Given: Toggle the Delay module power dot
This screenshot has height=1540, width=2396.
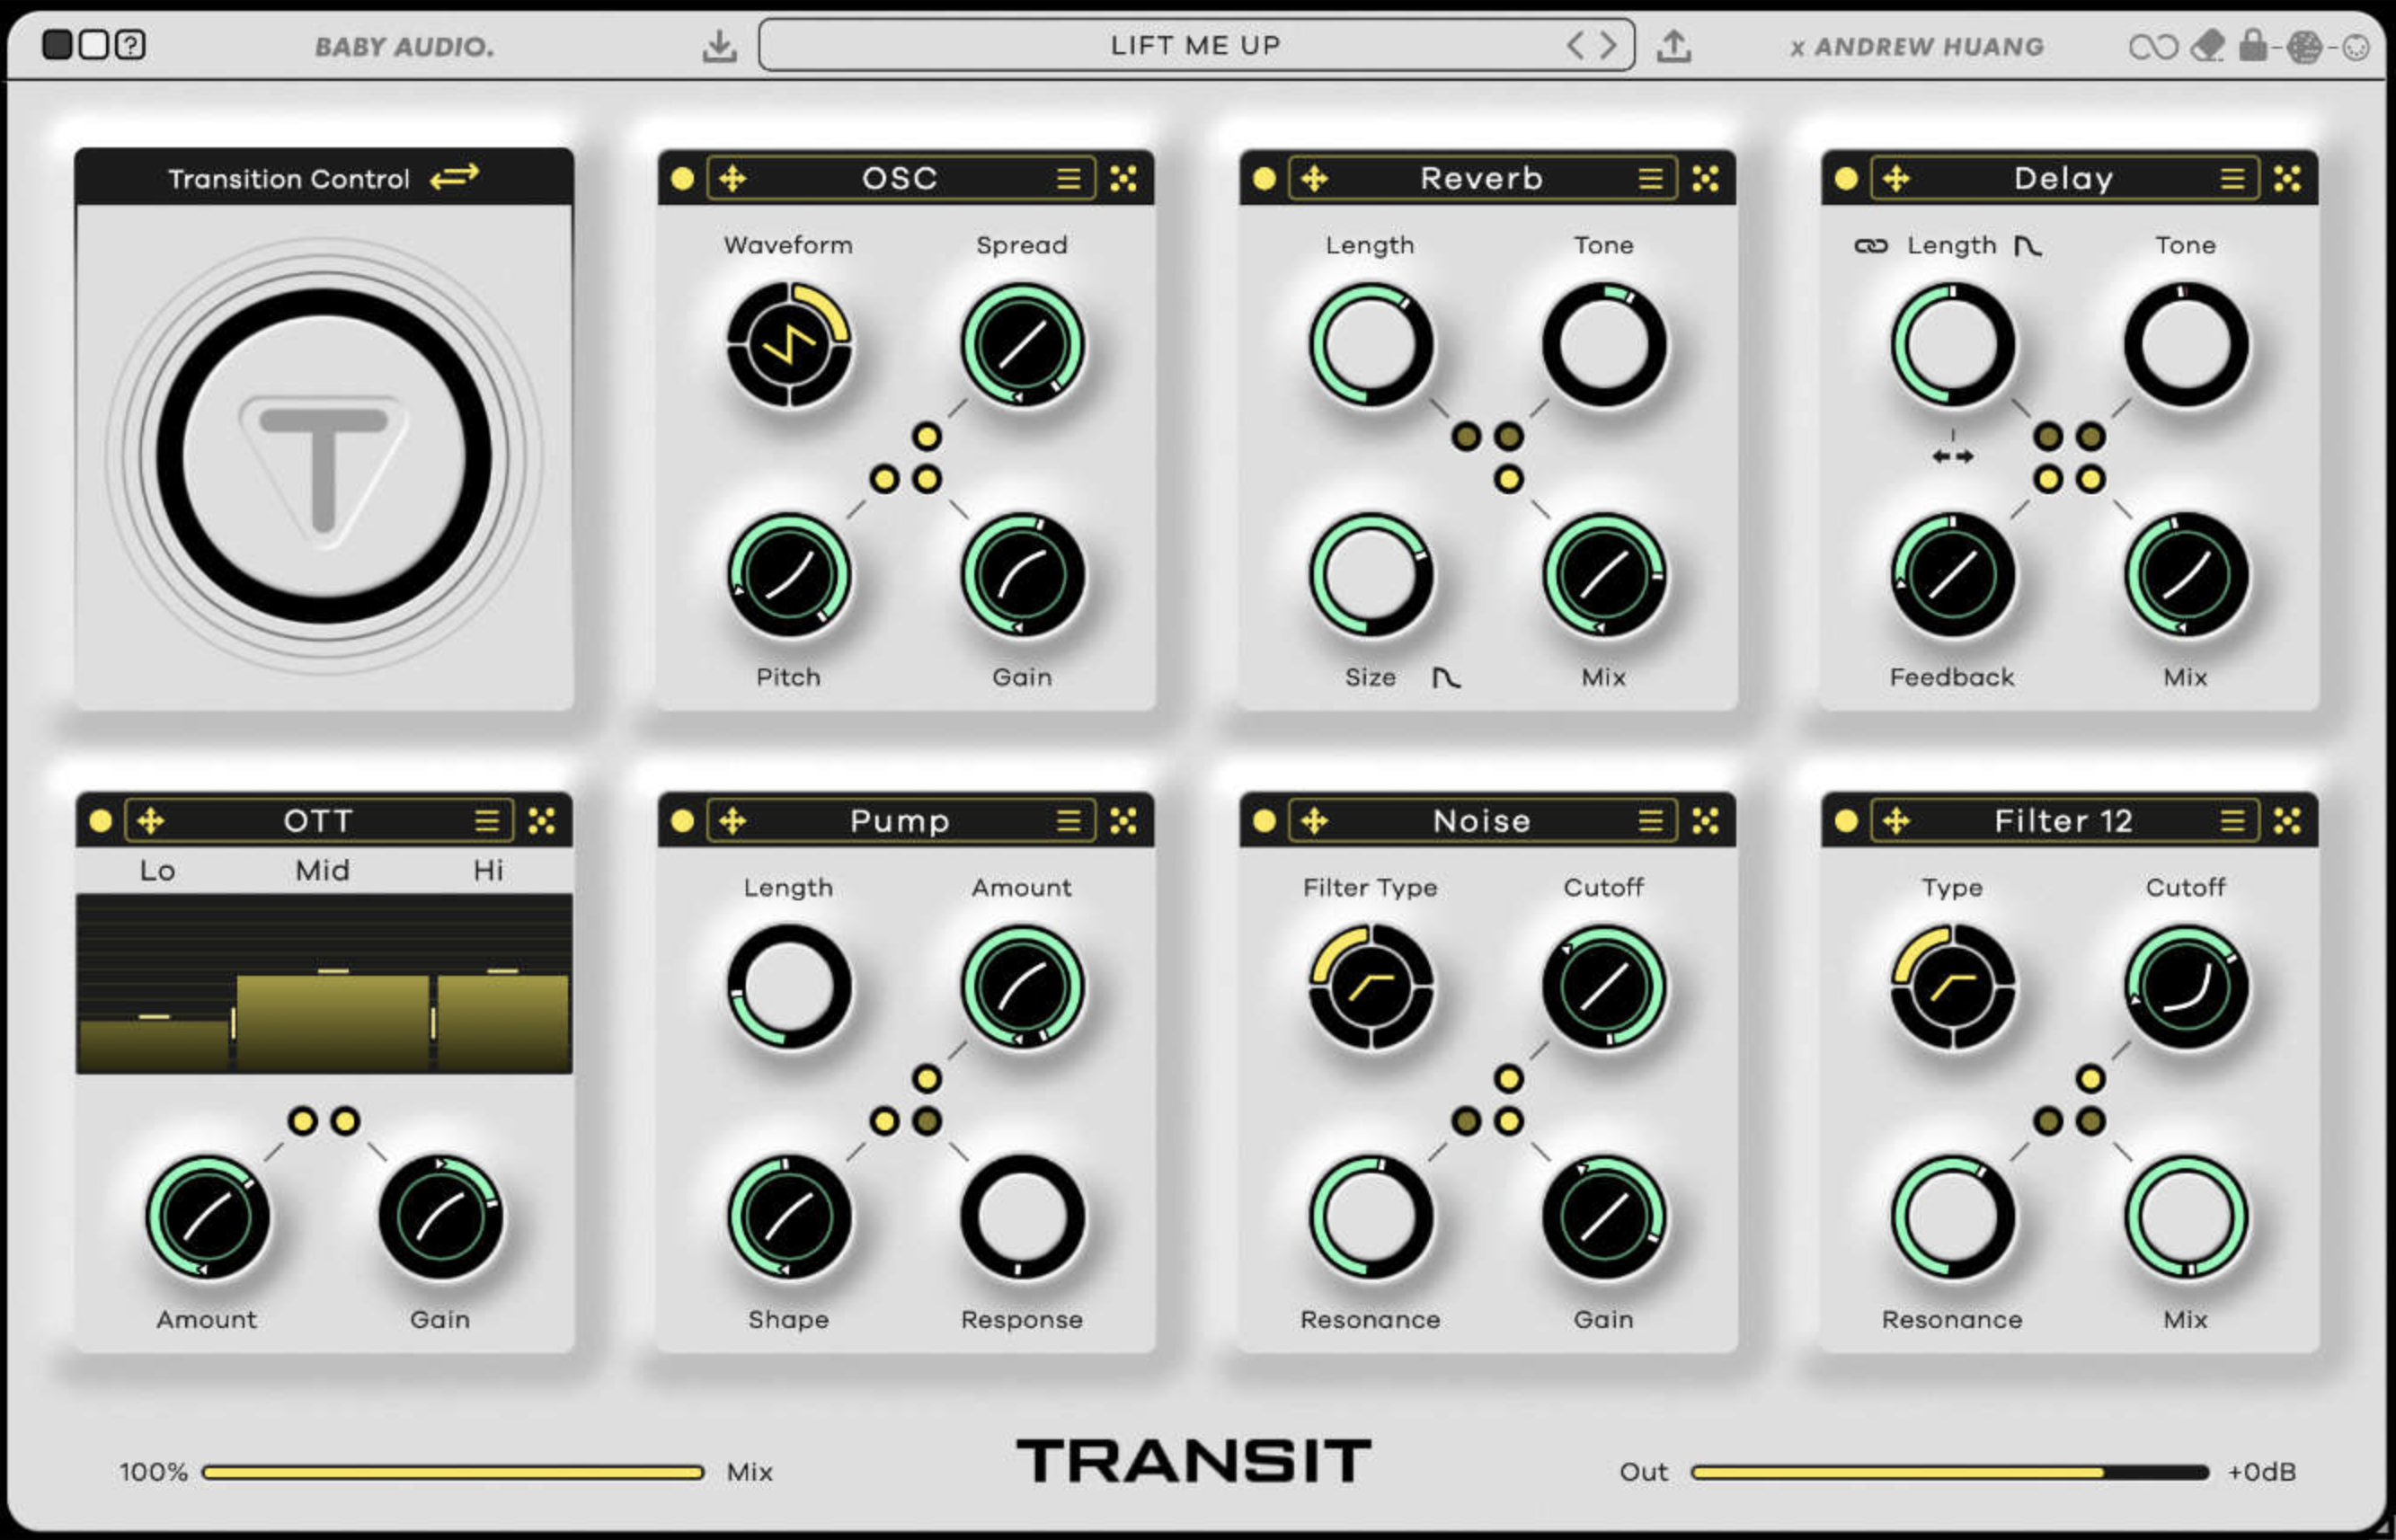Looking at the screenshot, I should 1846,179.
